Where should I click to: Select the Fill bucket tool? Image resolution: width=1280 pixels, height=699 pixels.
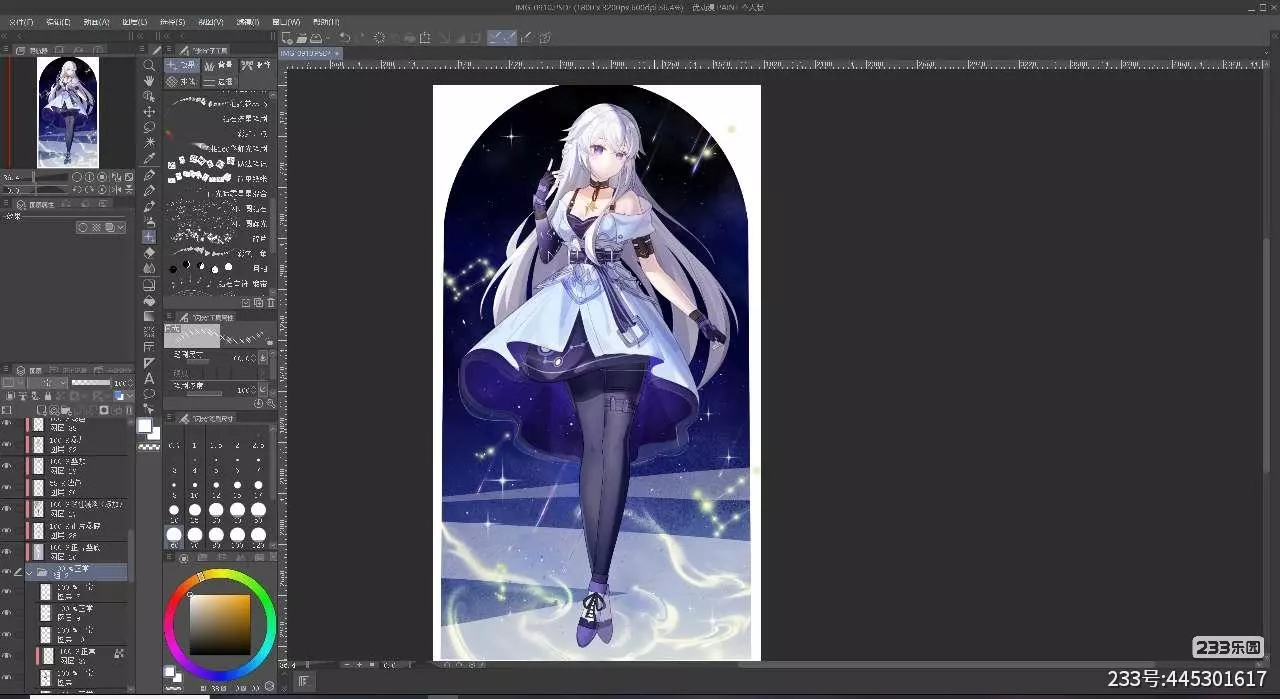(149, 300)
